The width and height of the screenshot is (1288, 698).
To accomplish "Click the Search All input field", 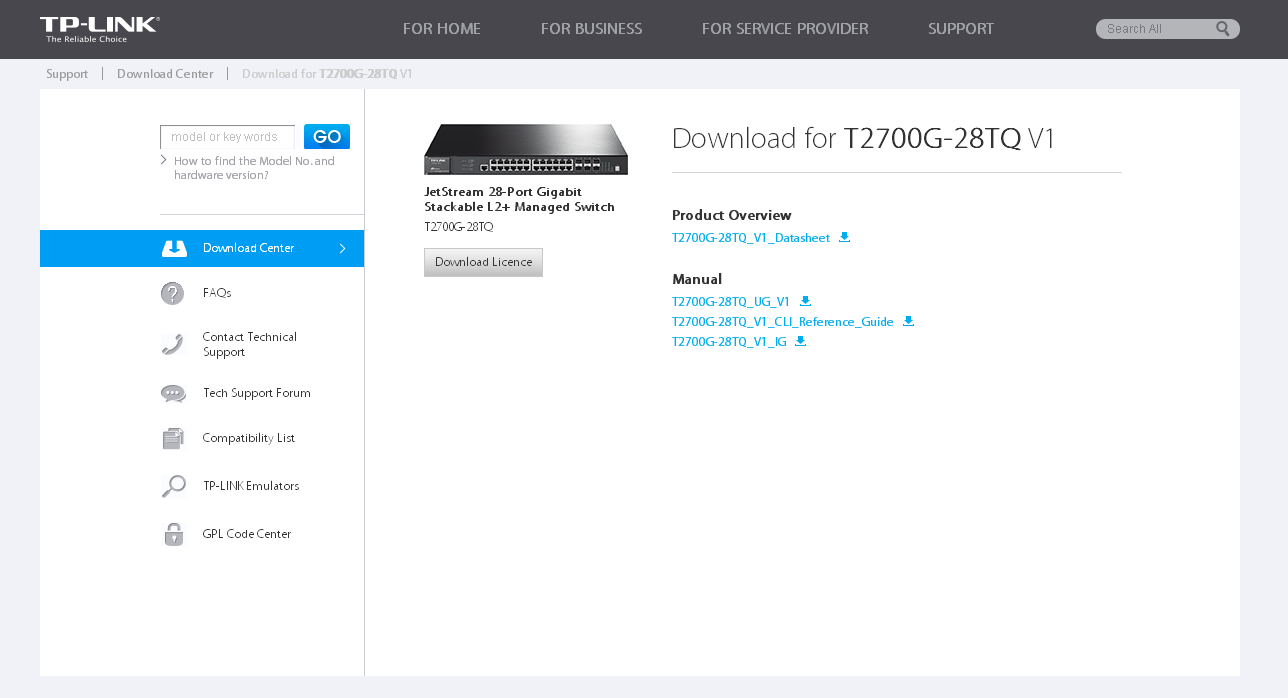I will (1158, 29).
